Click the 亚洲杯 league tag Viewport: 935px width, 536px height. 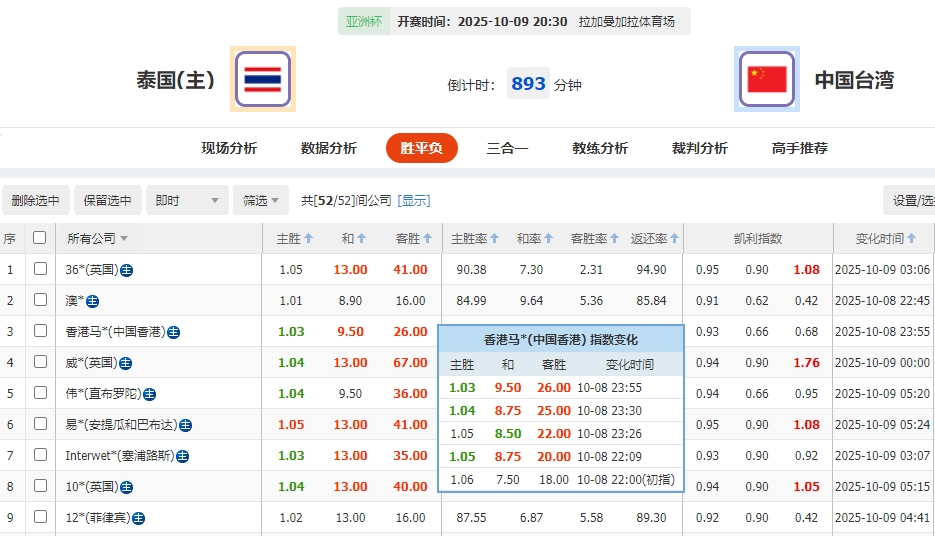point(363,22)
